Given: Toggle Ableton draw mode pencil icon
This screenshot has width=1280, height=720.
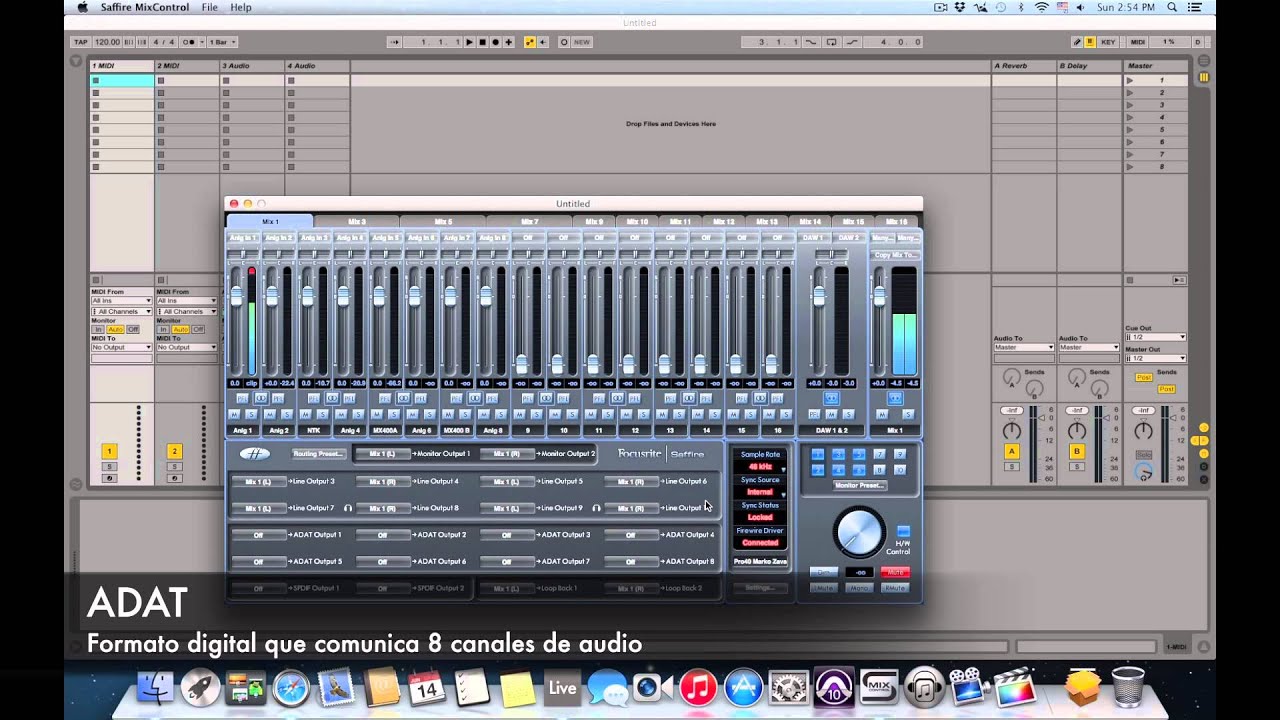Looking at the screenshot, I should [x=1077, y=42].
